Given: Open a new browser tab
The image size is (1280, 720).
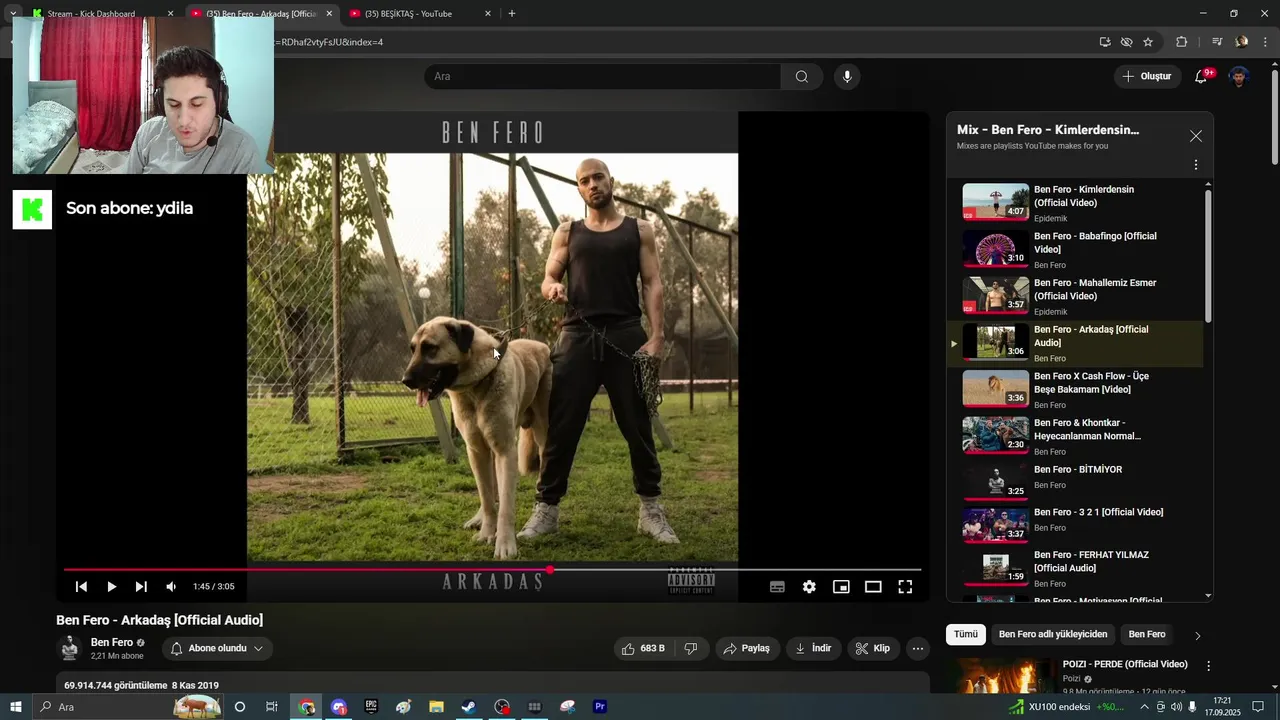Looking at the screenshot, I should click(512, 14).
